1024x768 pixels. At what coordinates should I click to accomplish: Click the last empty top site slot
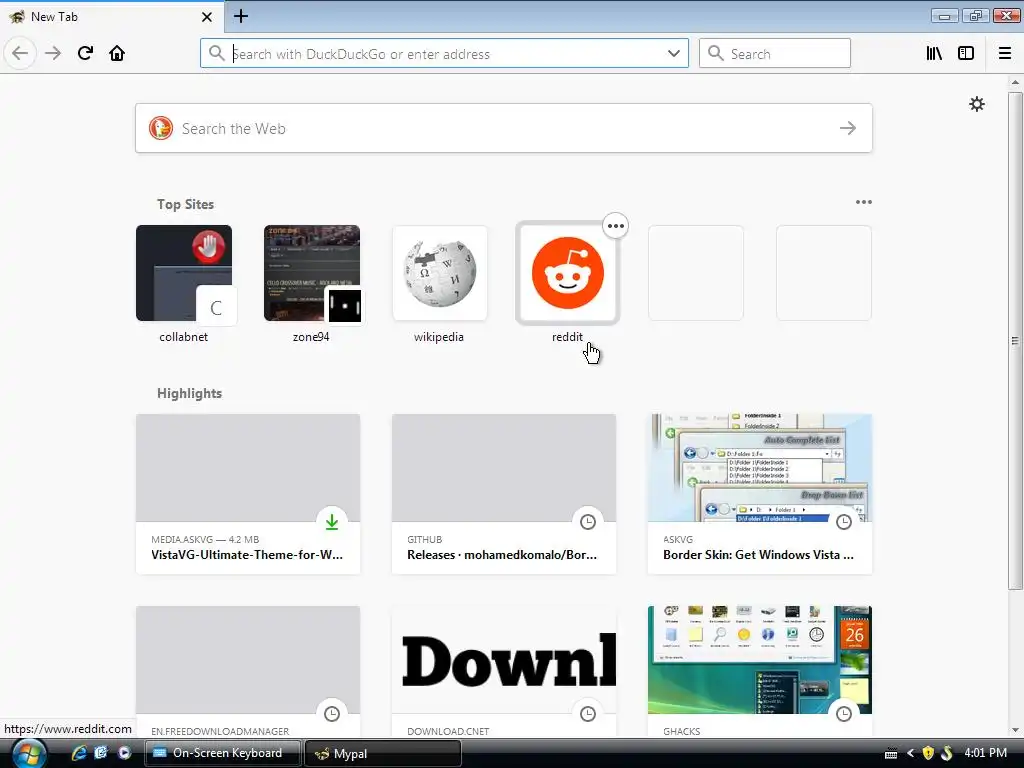coord(824,273)
